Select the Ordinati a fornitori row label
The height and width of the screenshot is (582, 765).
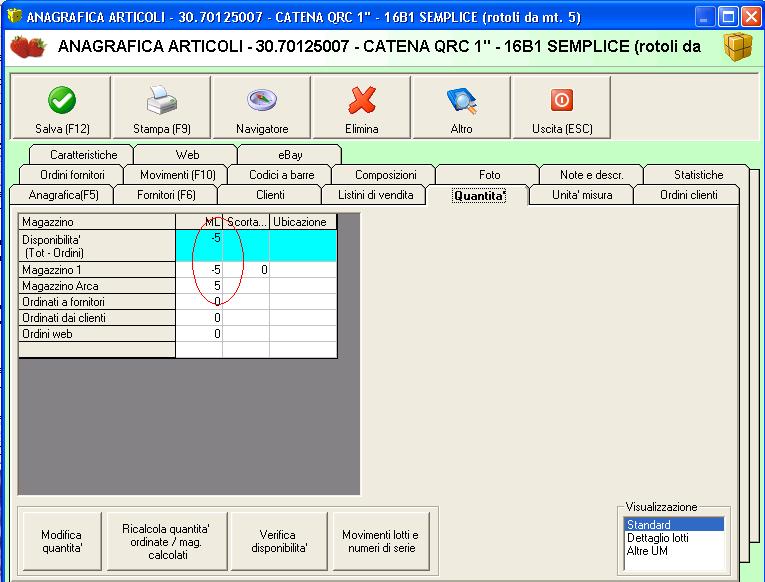point(97,302)
